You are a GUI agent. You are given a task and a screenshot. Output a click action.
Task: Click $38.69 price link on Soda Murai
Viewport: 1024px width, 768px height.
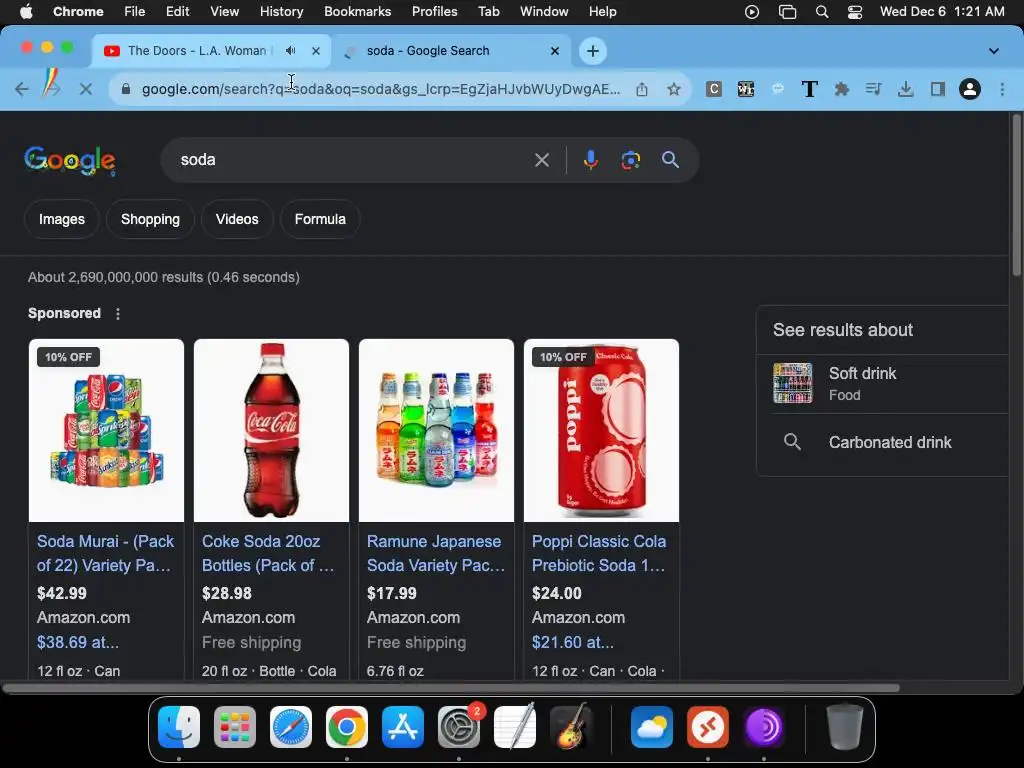tap(78, 643)
